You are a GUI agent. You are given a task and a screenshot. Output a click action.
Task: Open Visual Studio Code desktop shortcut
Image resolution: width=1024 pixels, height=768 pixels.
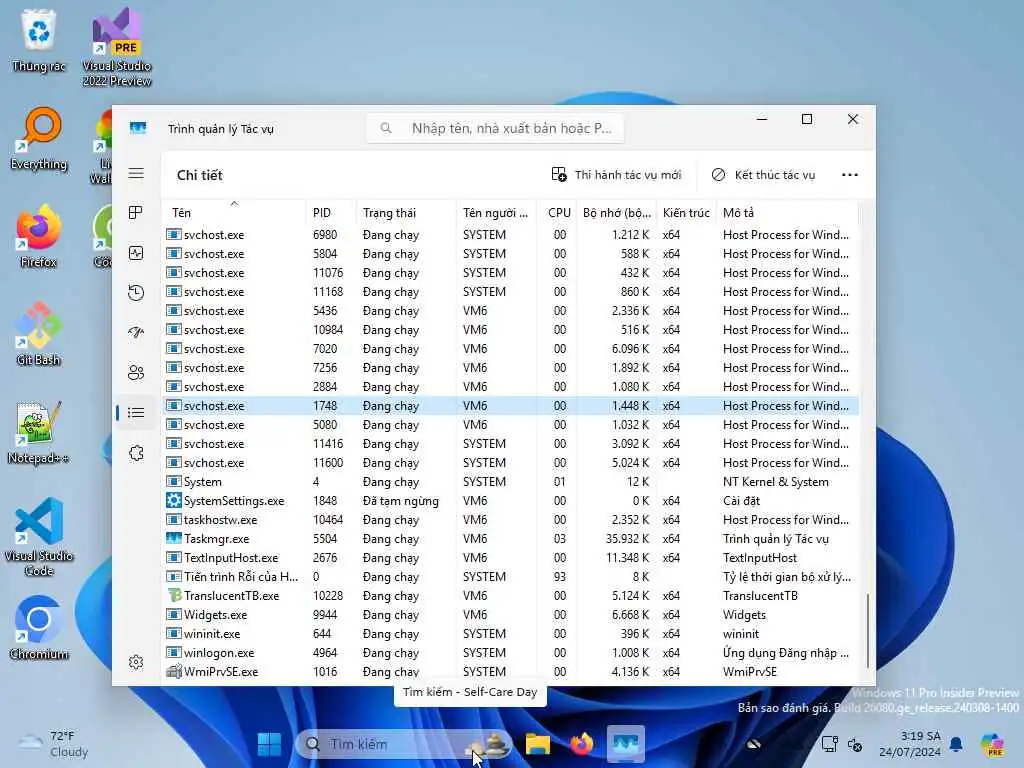tap(39, 537)
